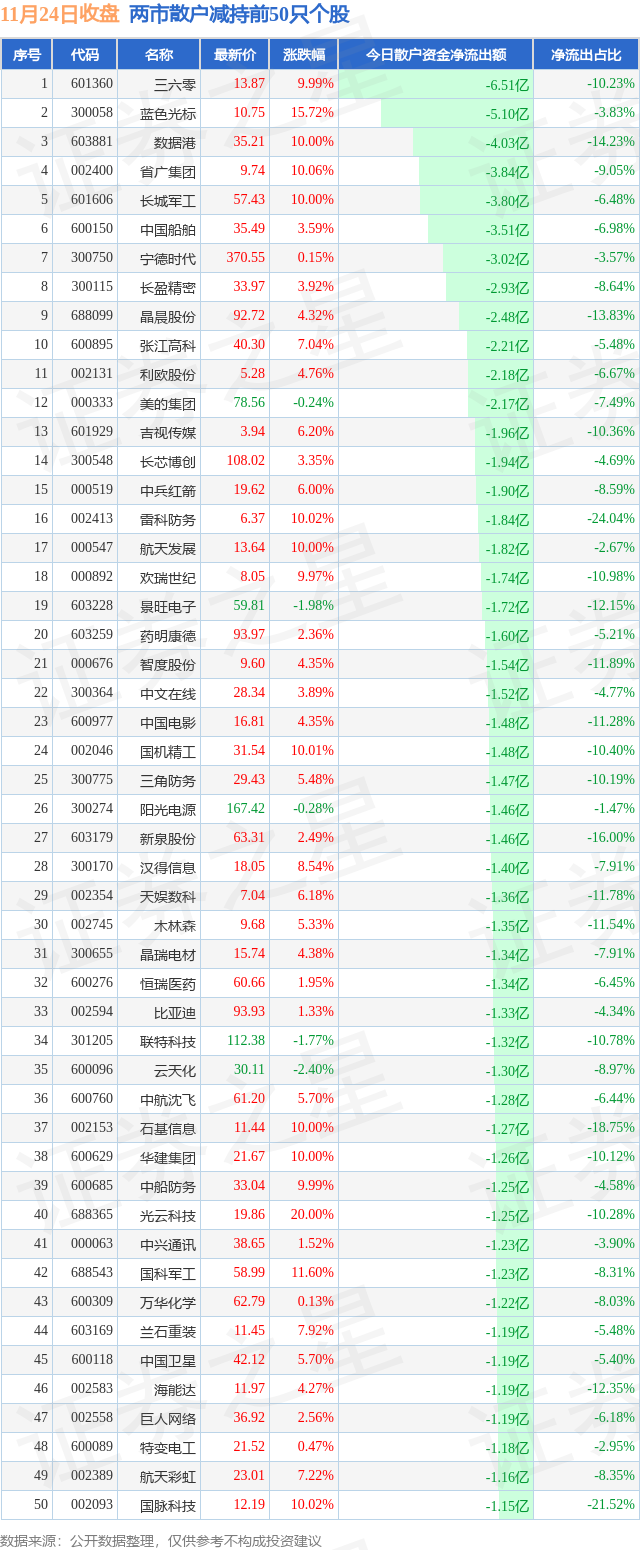This screenshot has height=1550, width=640.
Task: Select 张江高科 change 7.04%
Action: point(315,345)
